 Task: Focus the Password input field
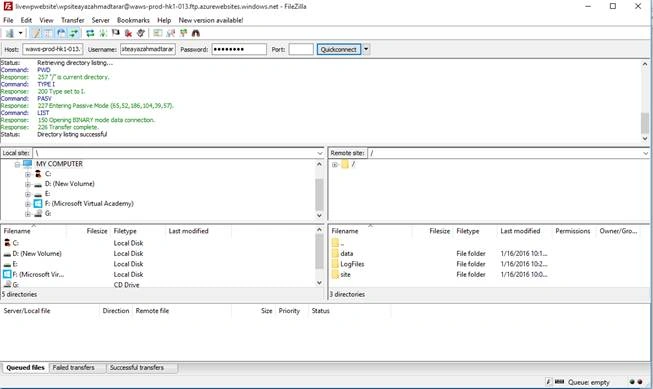click(x=239, y=49)
